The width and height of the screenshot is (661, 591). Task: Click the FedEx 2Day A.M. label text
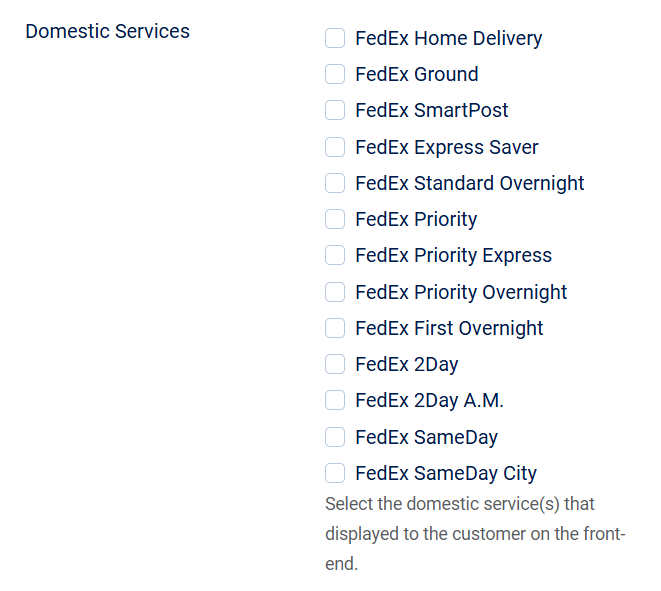429,401
